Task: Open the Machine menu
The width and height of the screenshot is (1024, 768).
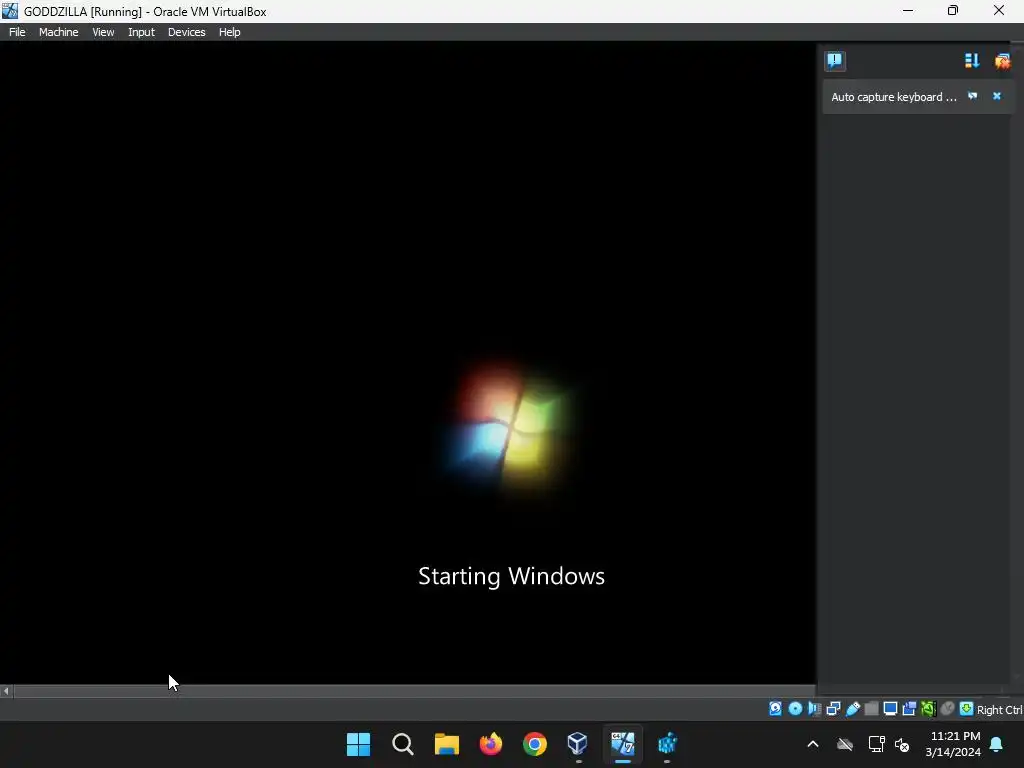Action: (58, 32)
